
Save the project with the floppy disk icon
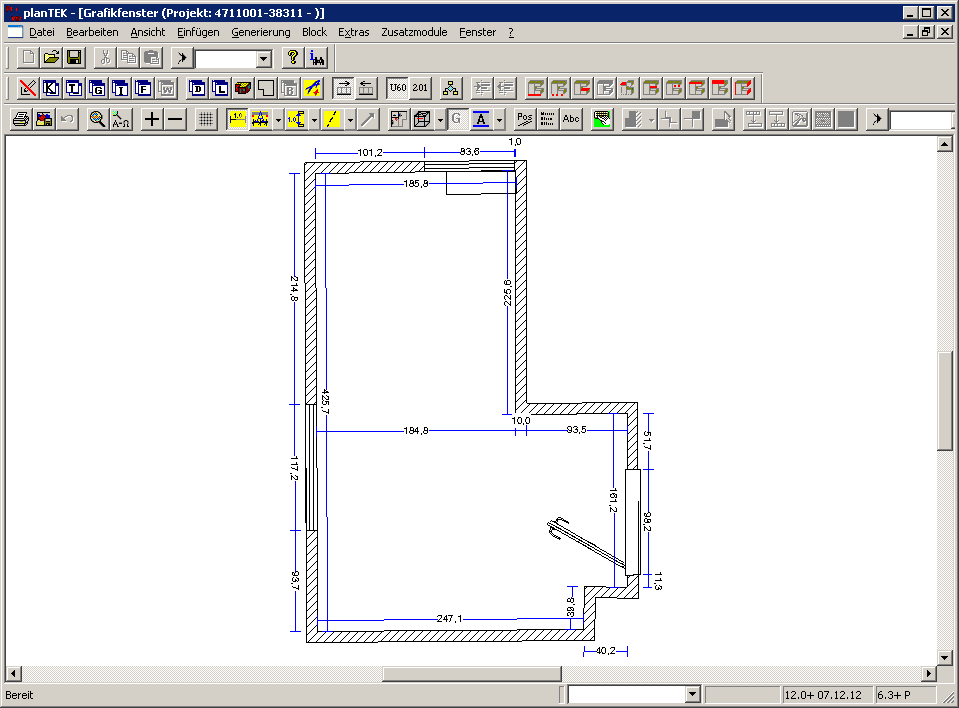click(x=74, y=58)
